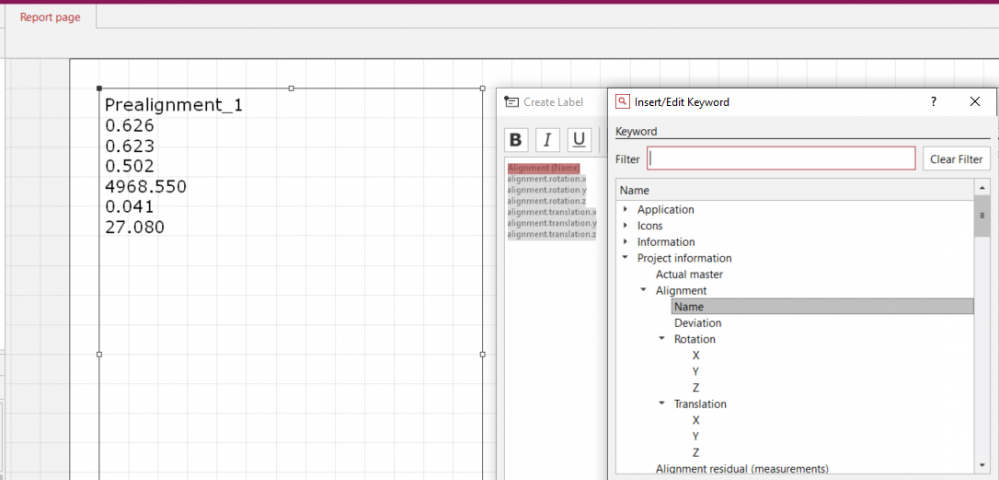Screen dimensions: 999x480
Task: Toggle bold formatting in Create Label
Action: (x=516, y=139)
